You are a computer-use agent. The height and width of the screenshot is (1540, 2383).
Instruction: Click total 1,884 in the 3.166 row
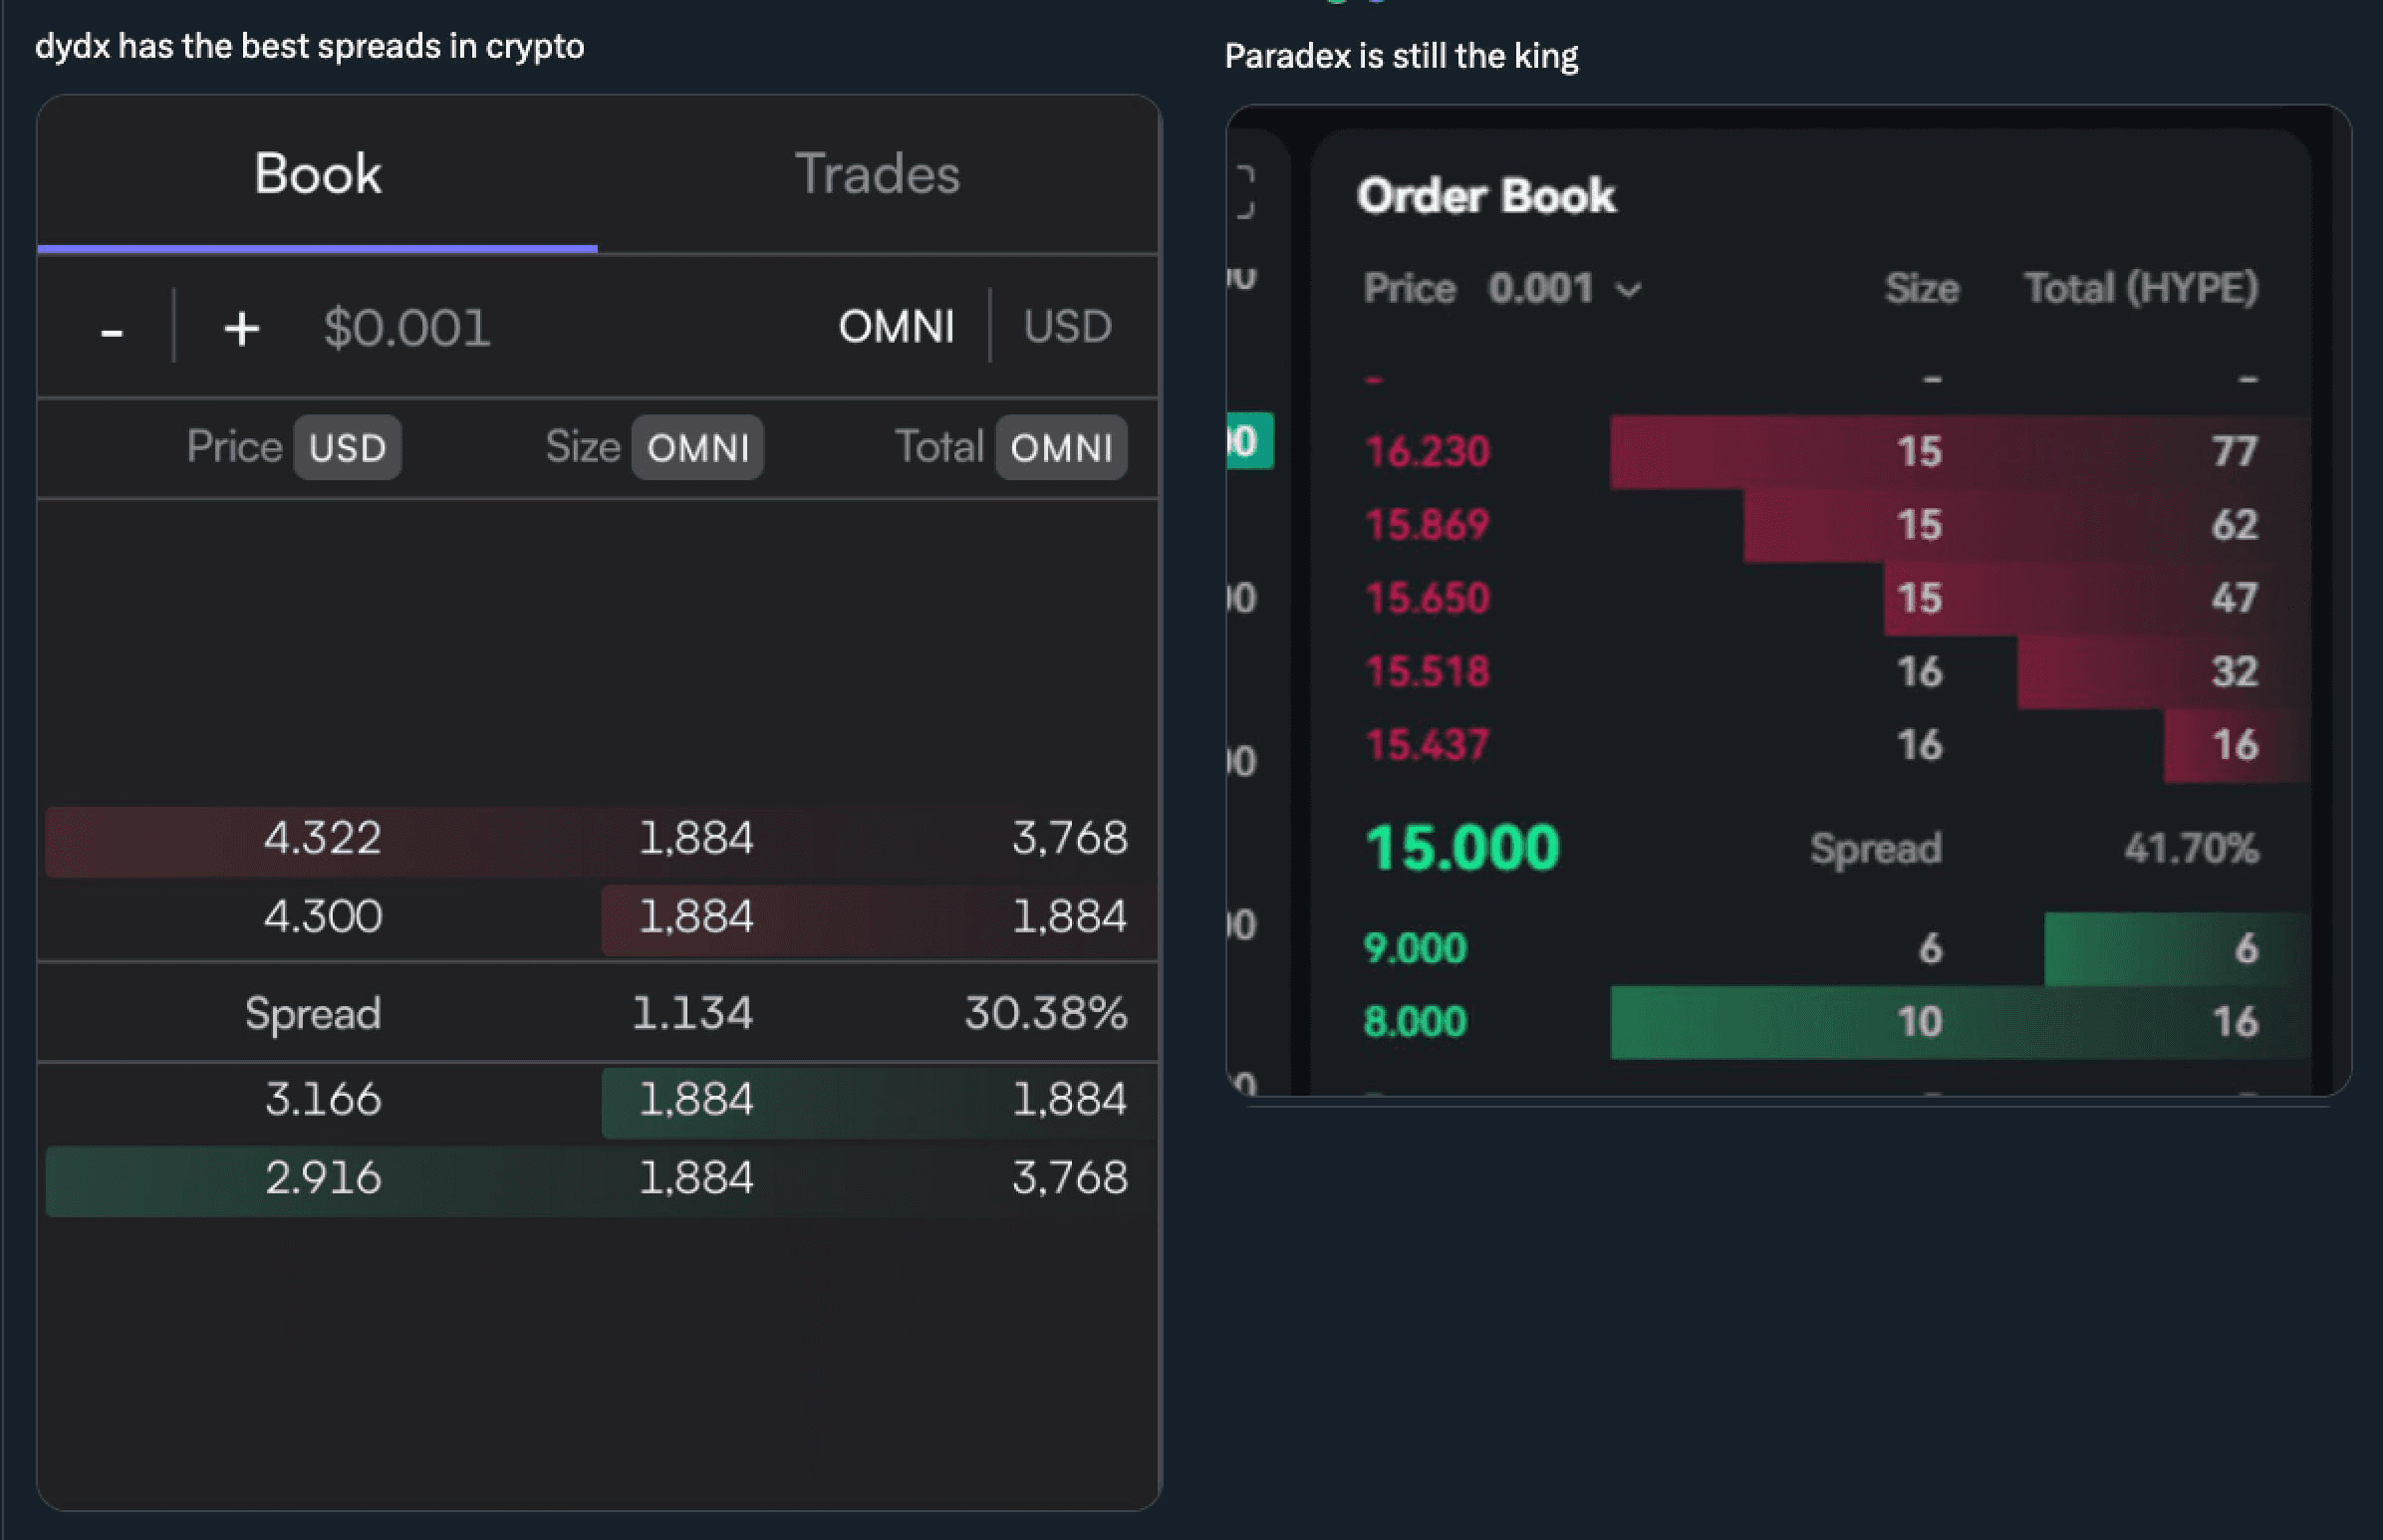point(1070,1099)
